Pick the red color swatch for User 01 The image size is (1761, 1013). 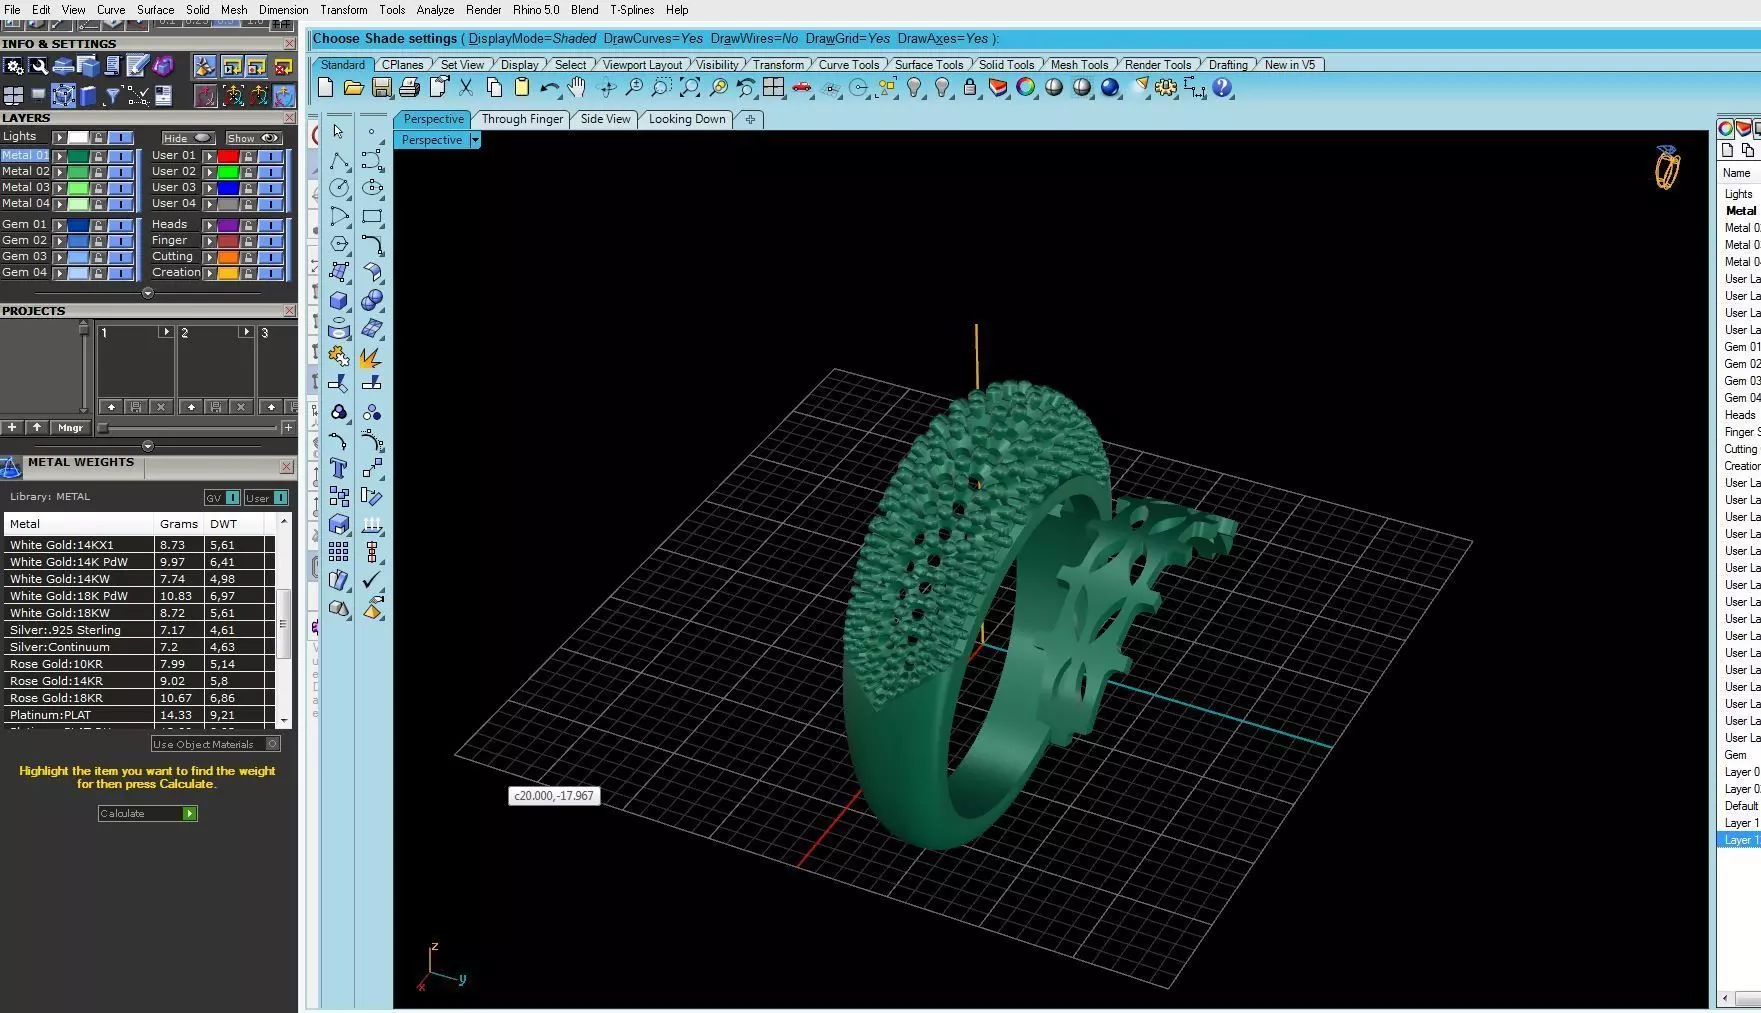(x=228, y=156)
